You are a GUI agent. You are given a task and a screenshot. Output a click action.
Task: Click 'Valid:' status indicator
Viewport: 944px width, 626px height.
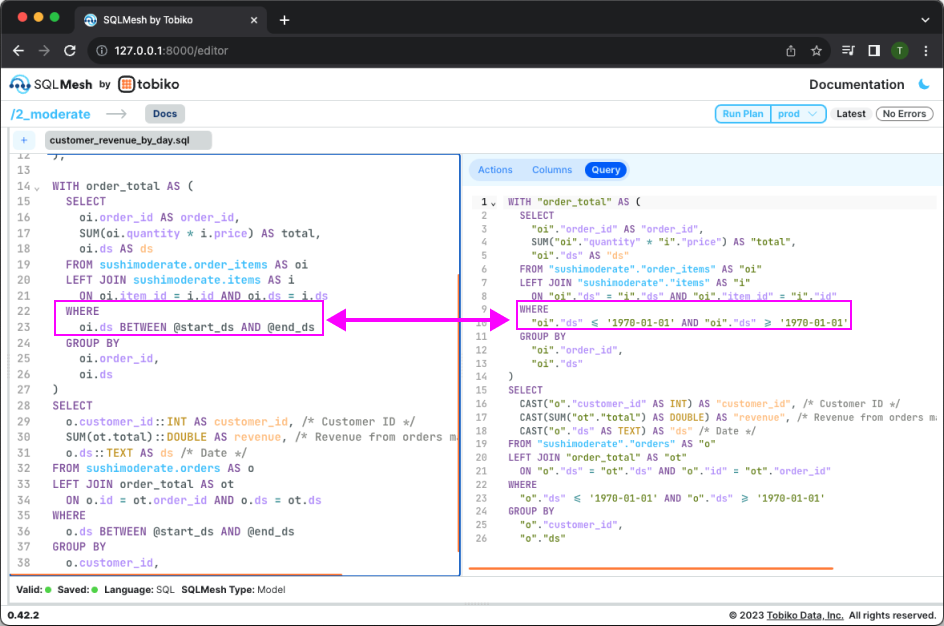tap(34, 589)
